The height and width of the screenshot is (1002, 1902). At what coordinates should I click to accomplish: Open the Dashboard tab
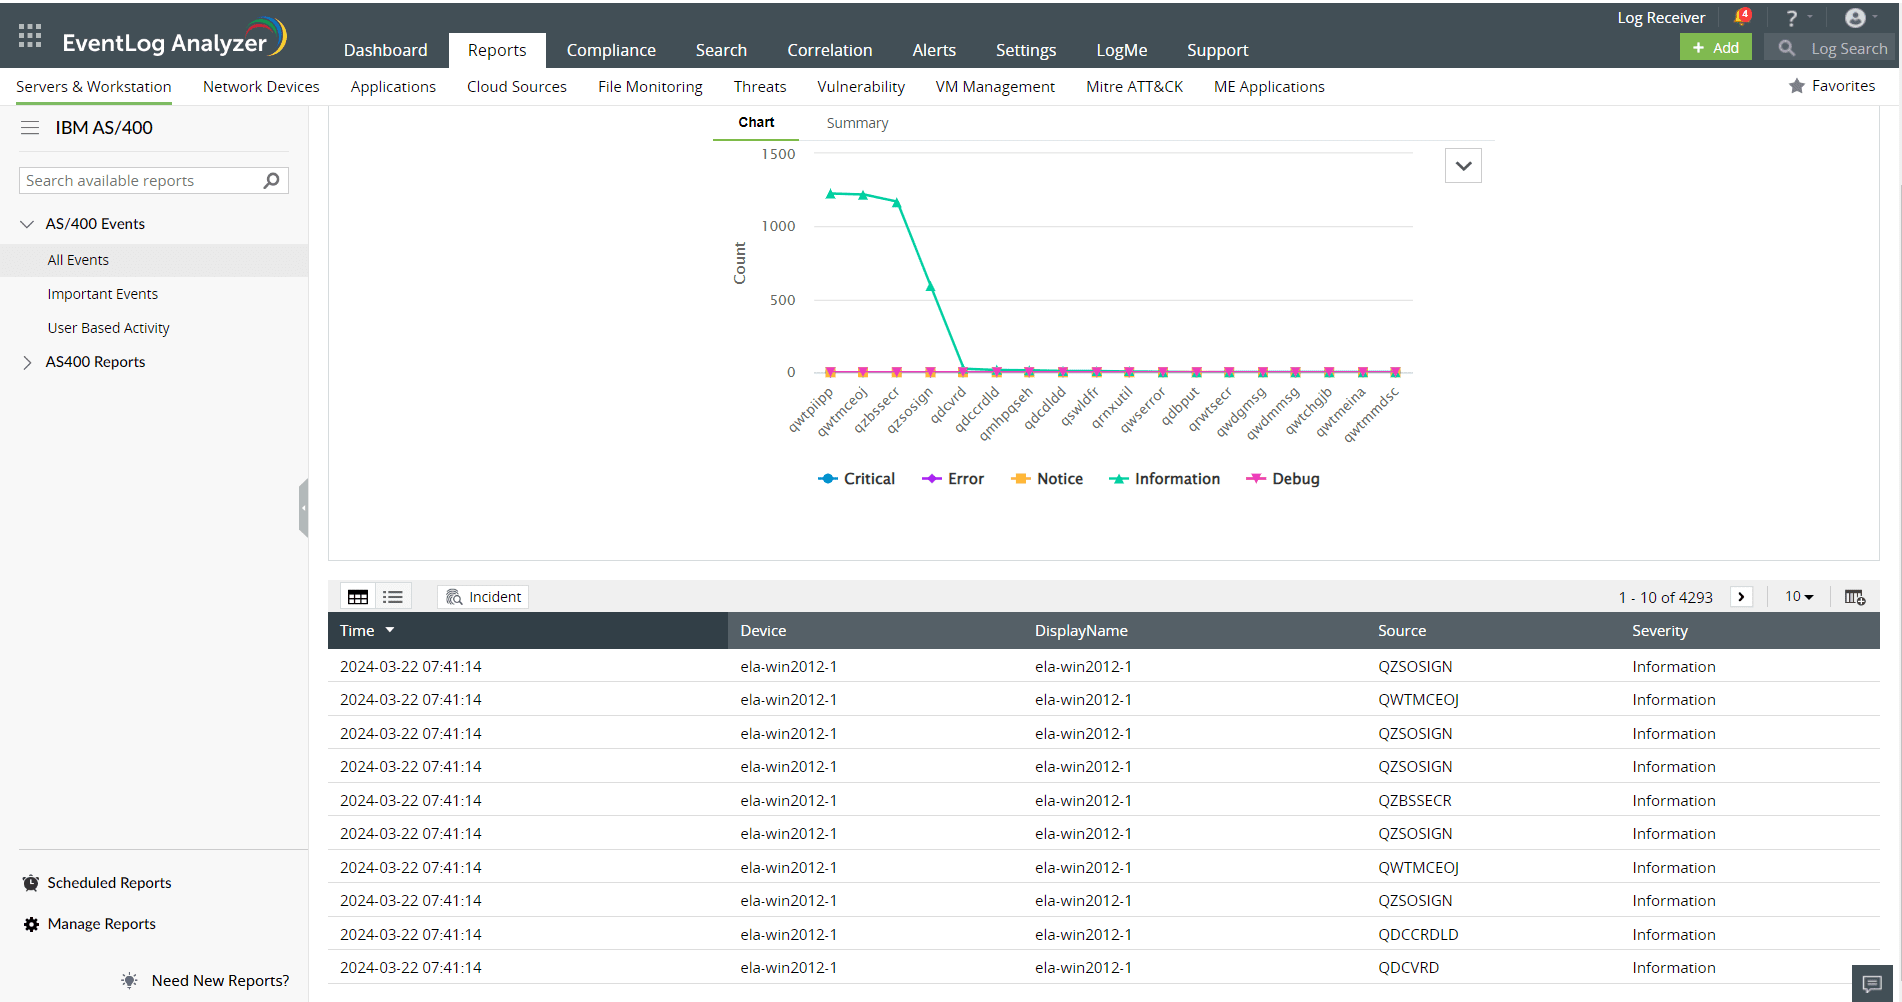click(386, 50)
